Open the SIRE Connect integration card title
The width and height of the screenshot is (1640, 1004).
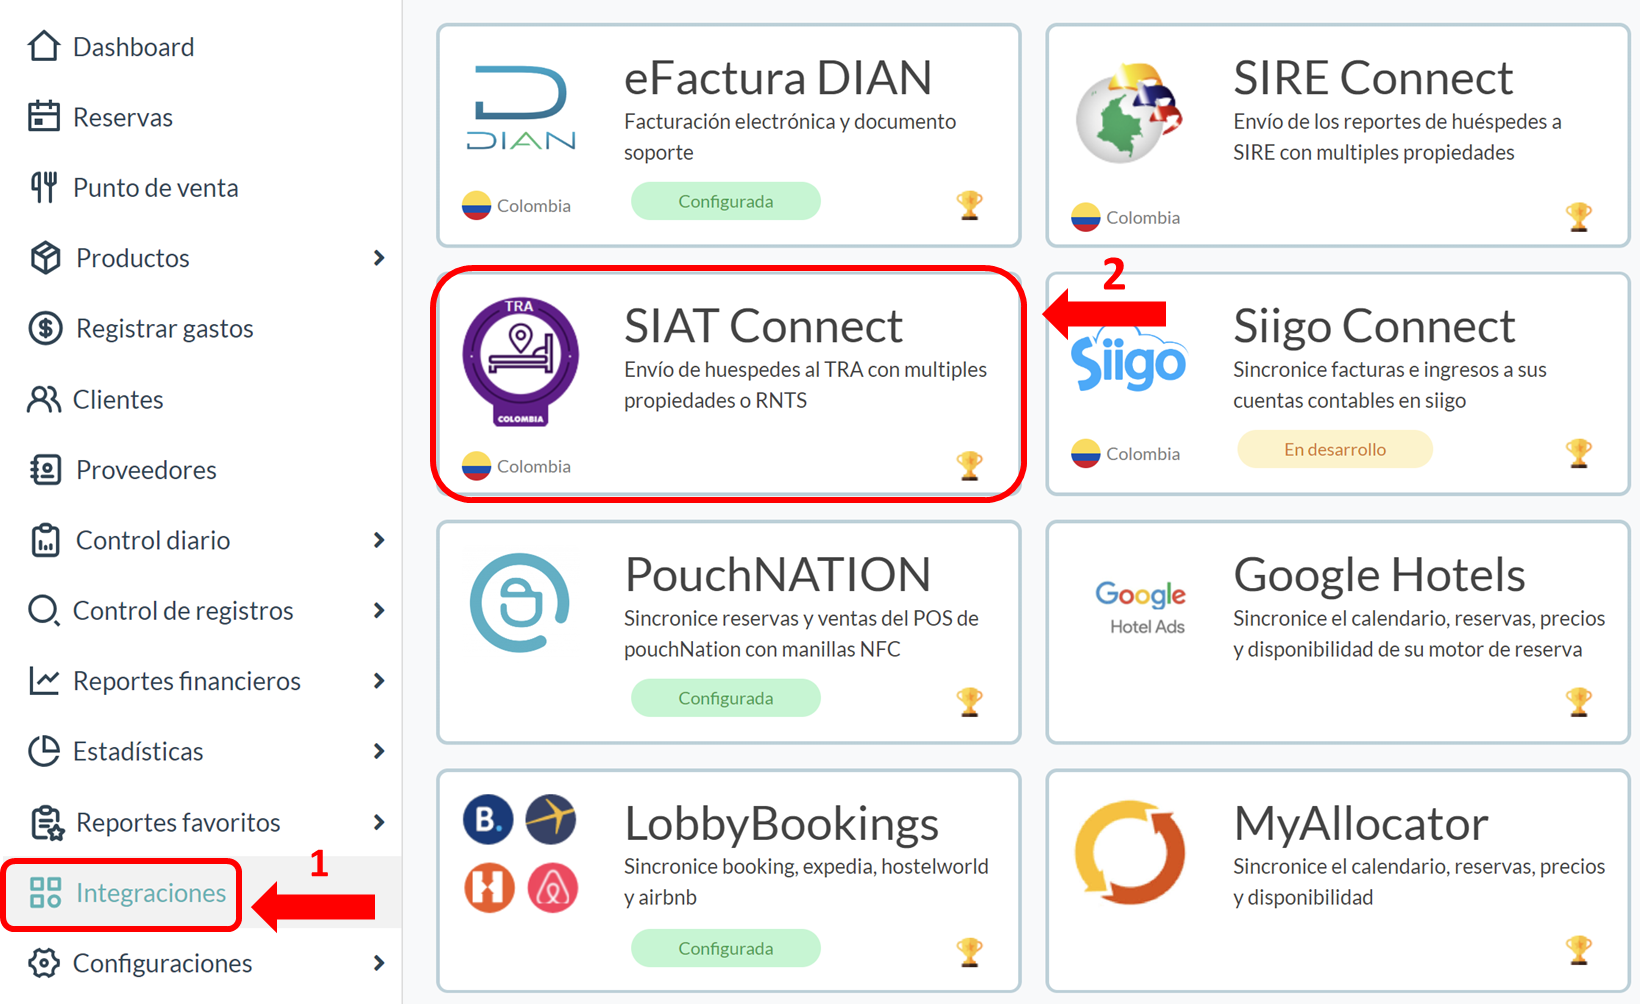[x=1372, y=78]
